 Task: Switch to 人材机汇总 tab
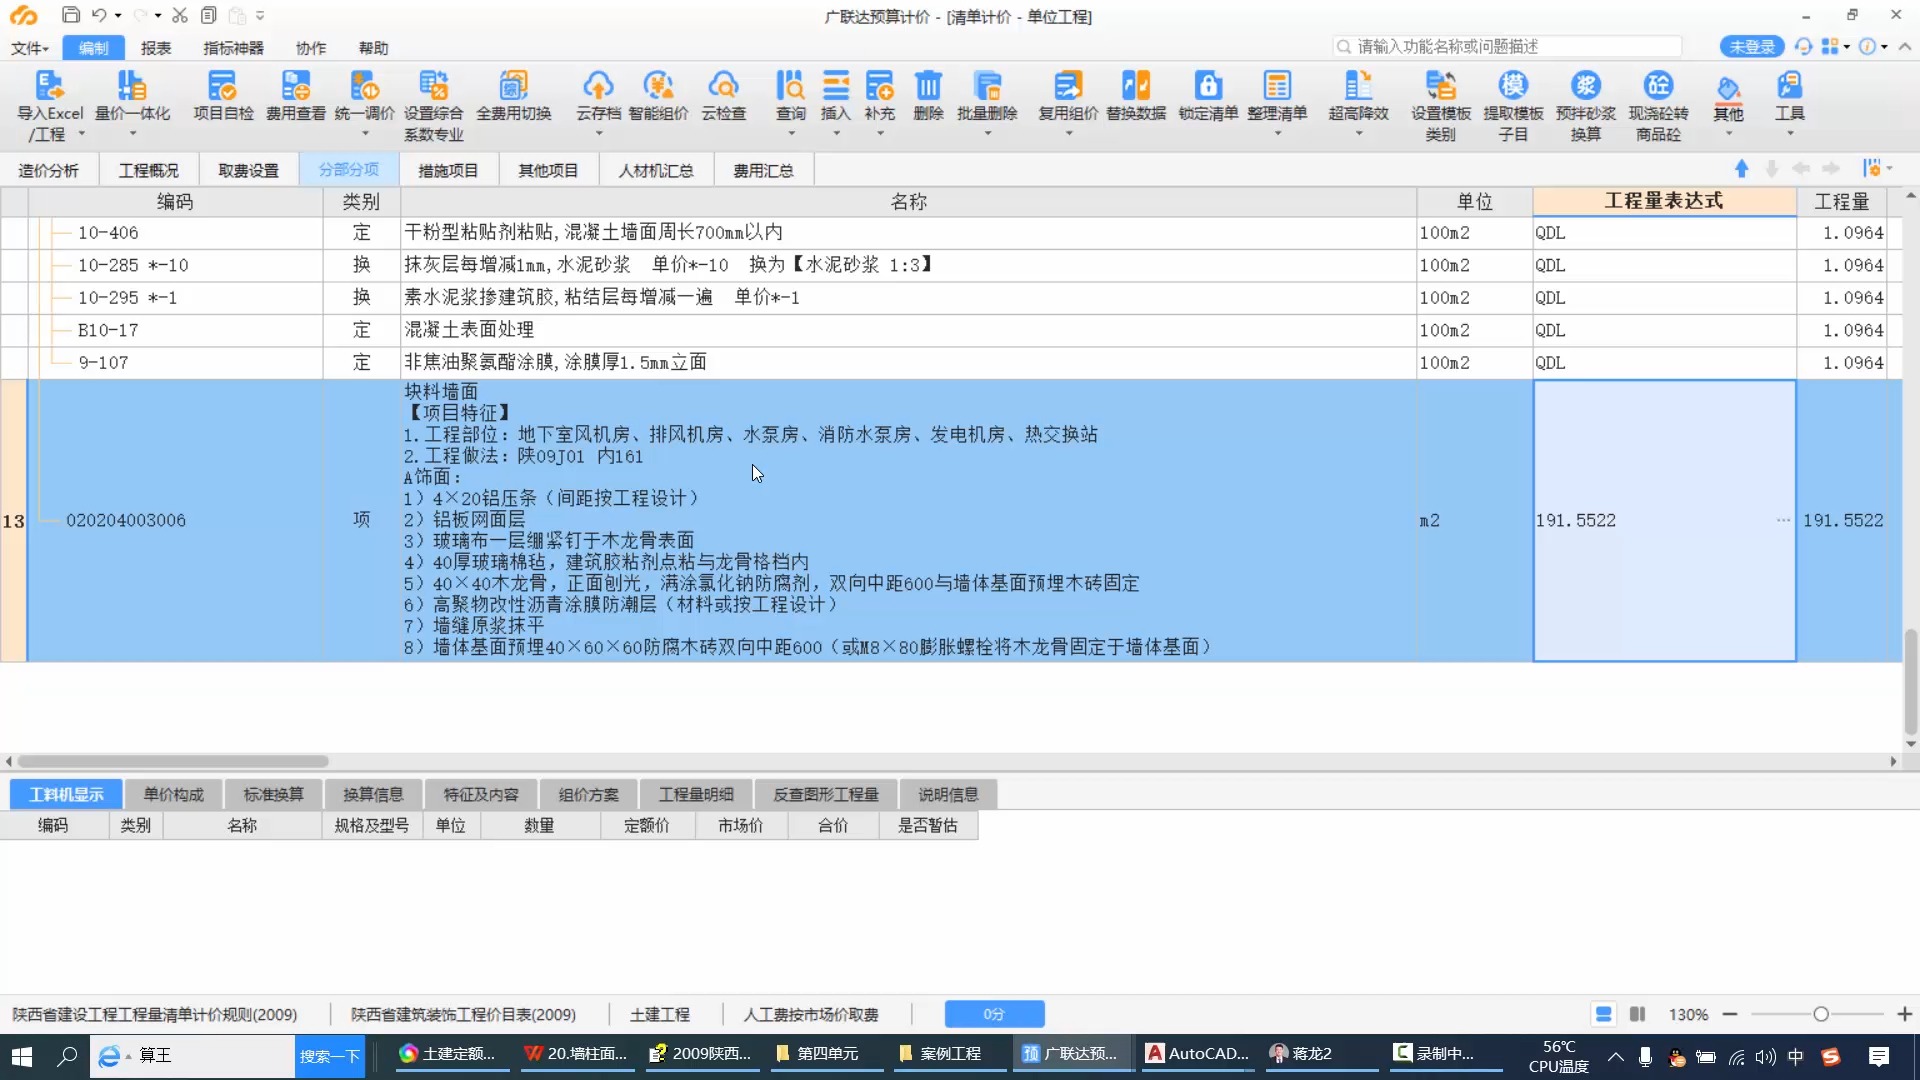[x=655, y=169]
